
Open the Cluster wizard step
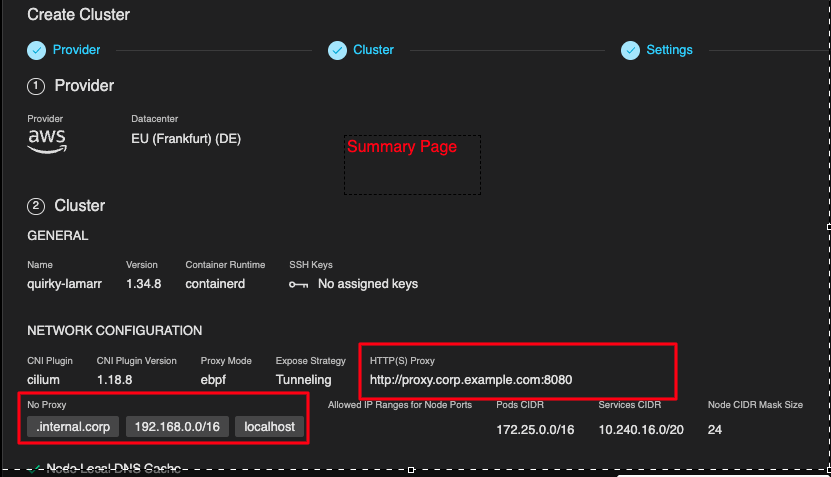tap(373, 50)
